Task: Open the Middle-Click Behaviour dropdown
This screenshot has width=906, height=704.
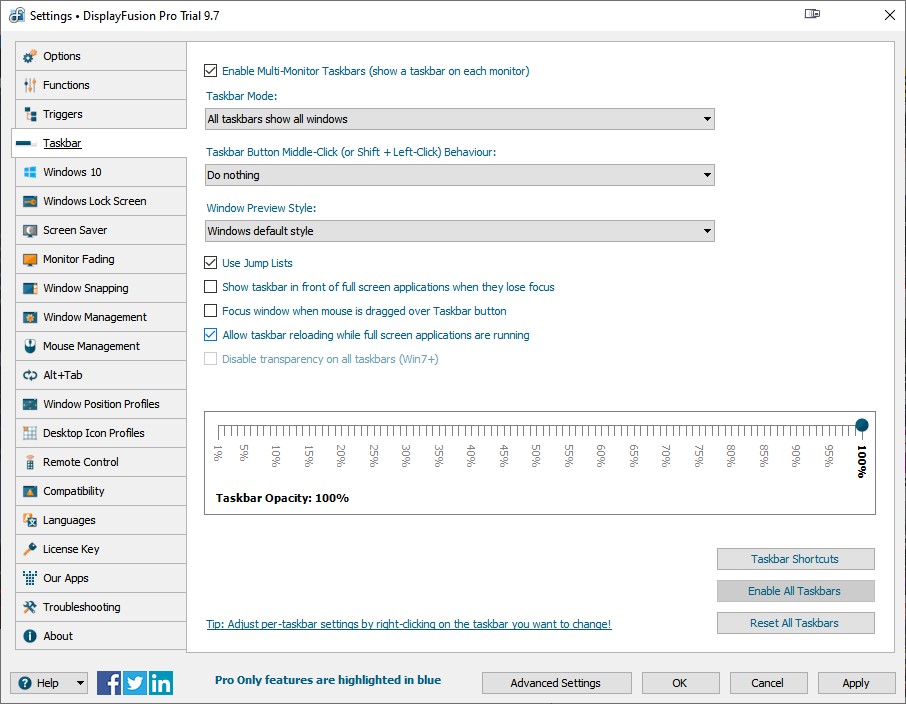Action: tap(460, 175)
